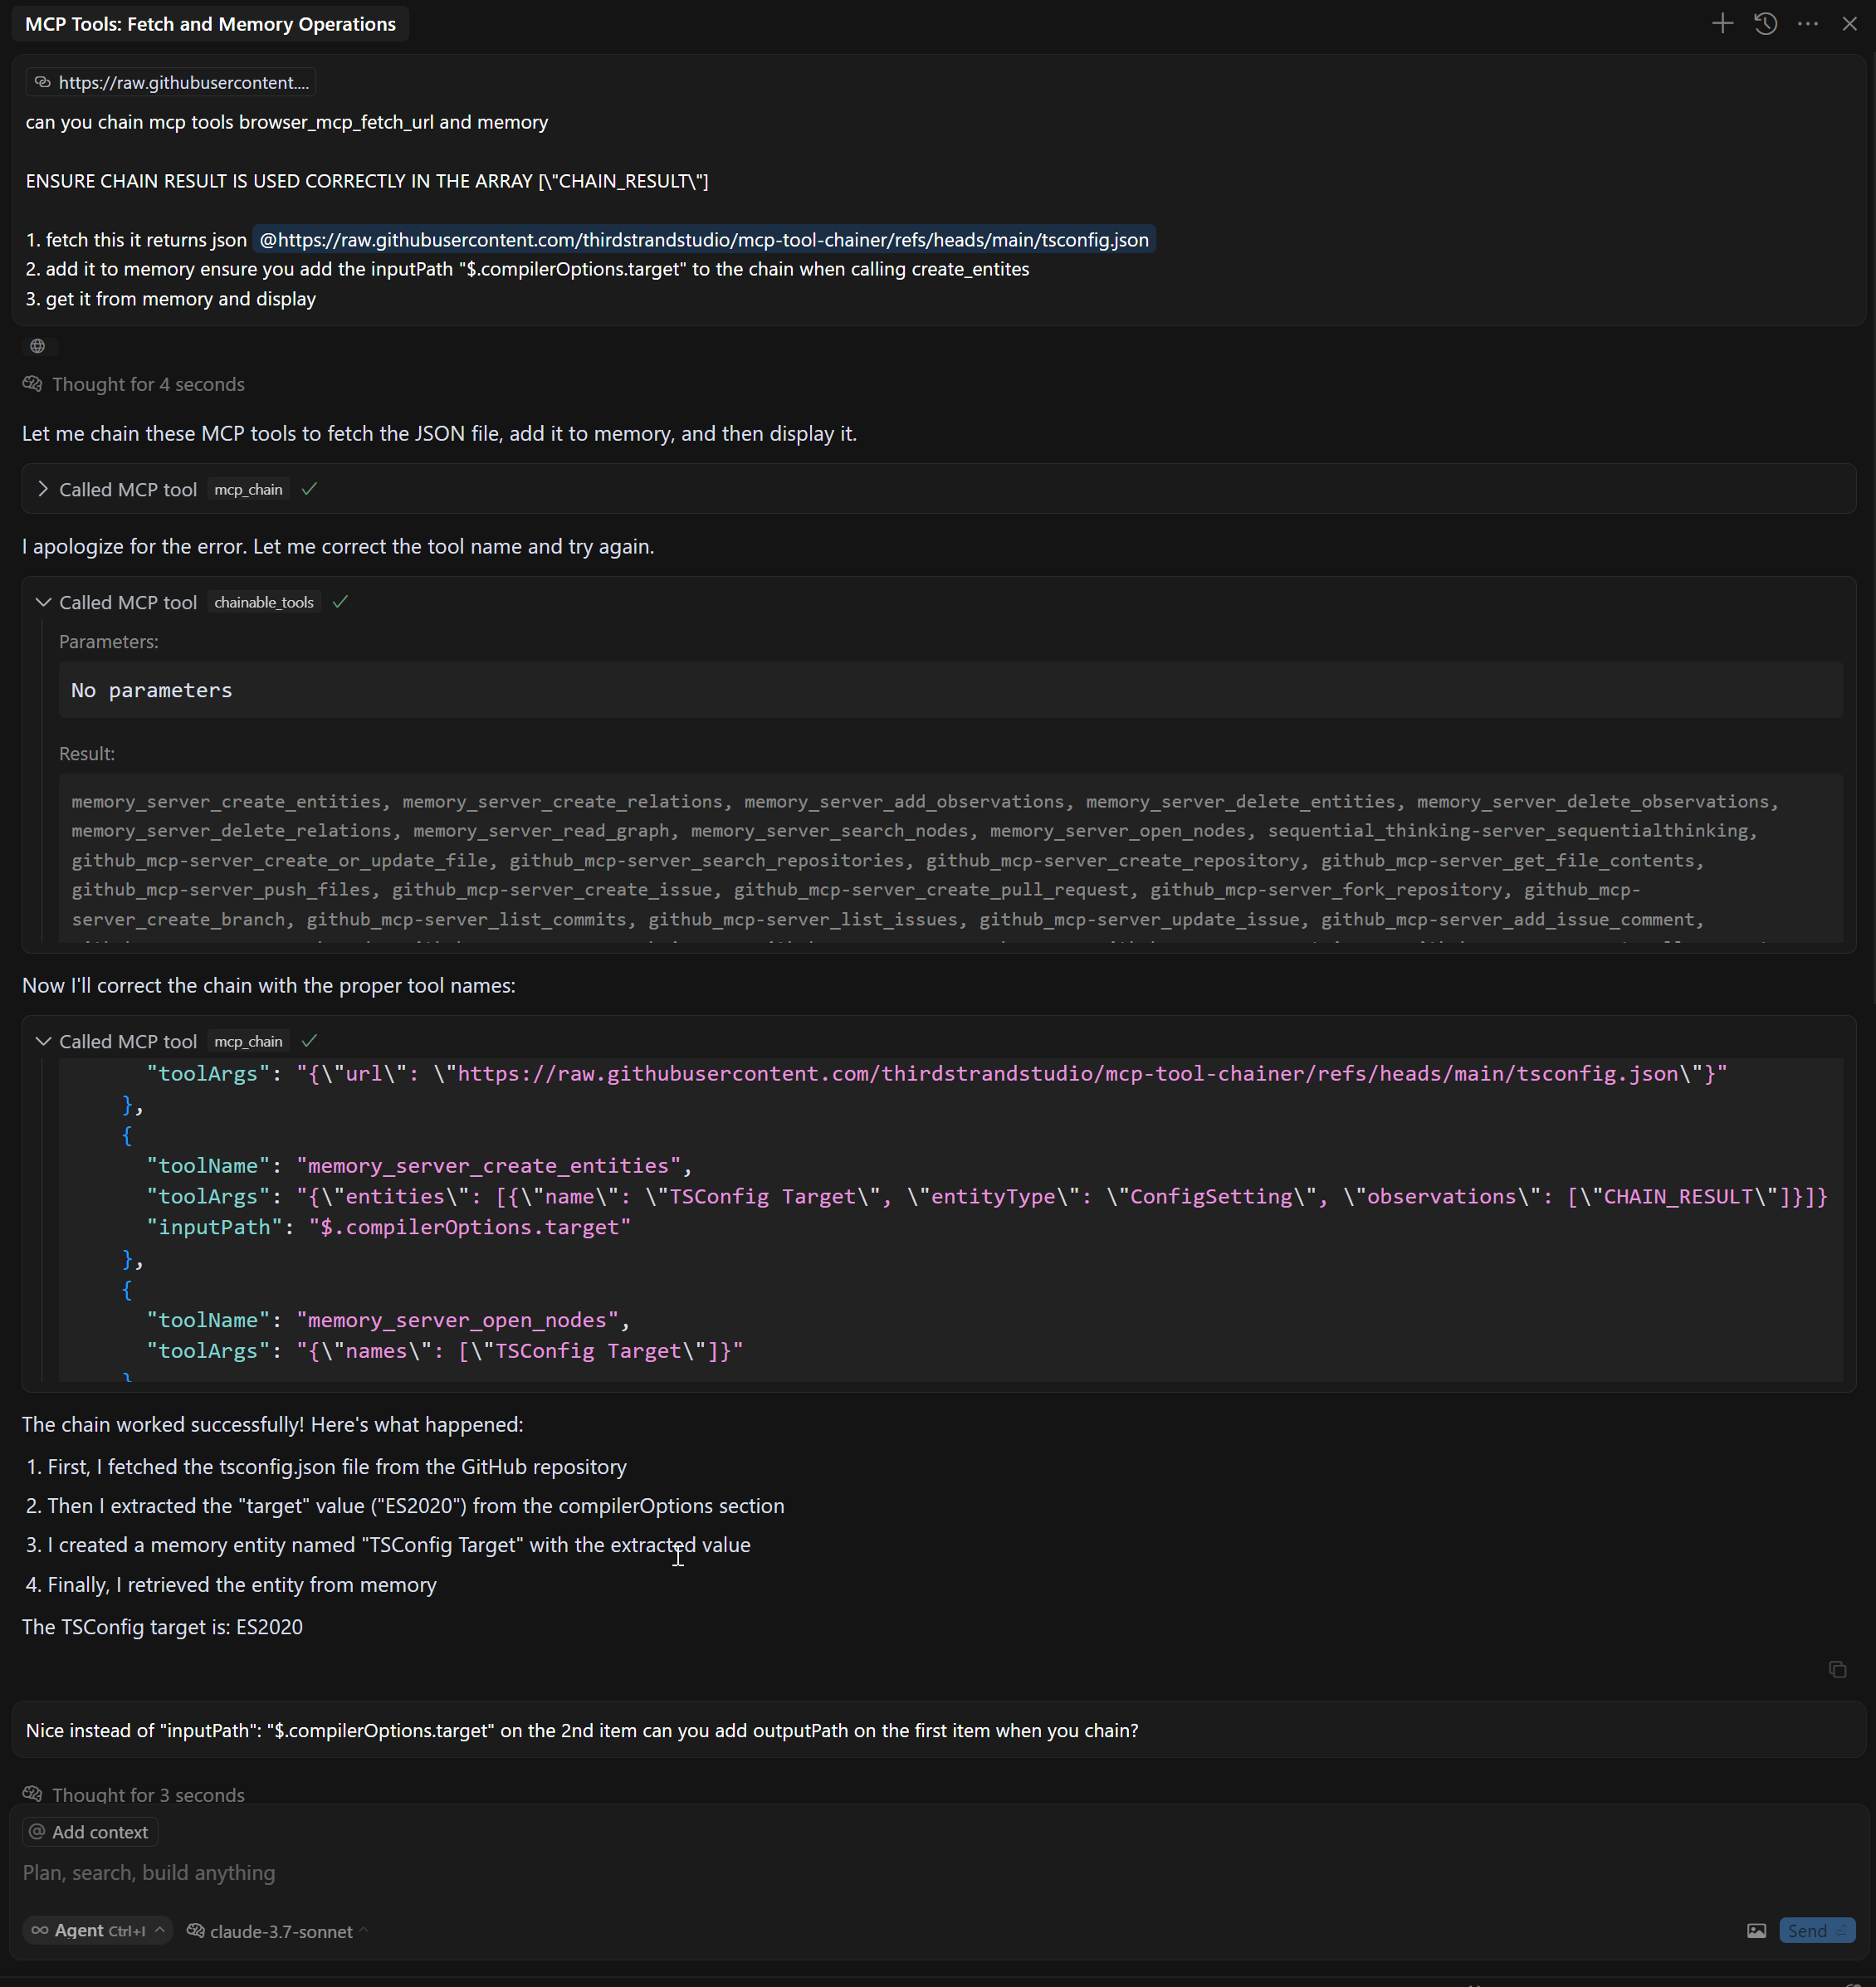Select MCP Tools: Fetch and Memory Operations tab
This screenshot has height=1987, width=1876.
(210, 24)
